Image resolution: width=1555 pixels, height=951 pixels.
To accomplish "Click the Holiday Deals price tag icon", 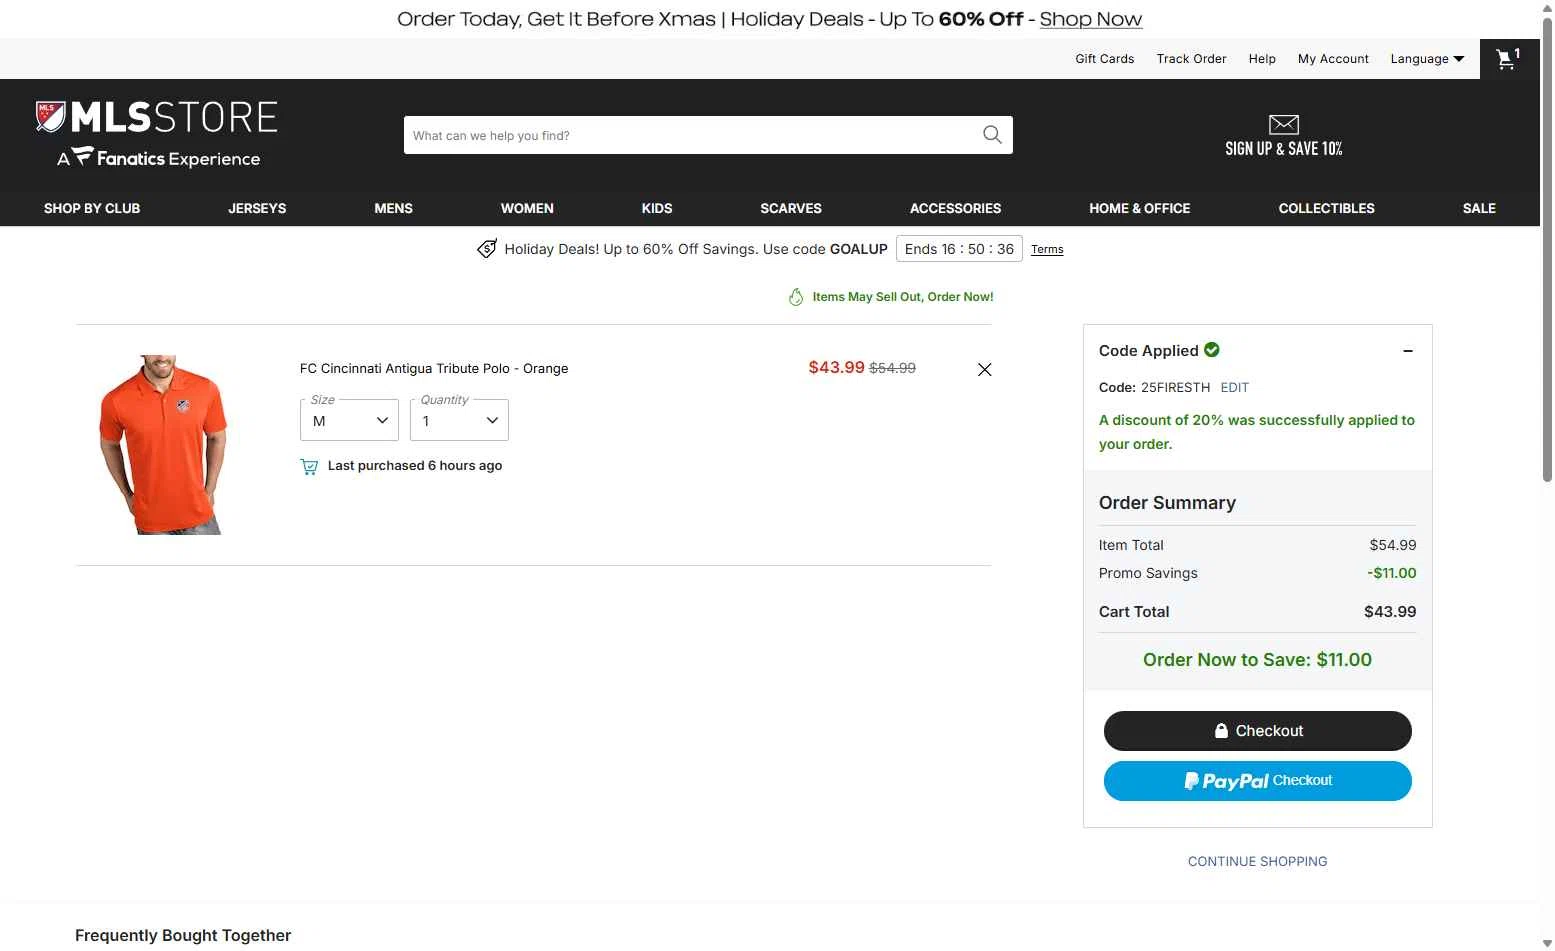I will (x=487, y=249).
